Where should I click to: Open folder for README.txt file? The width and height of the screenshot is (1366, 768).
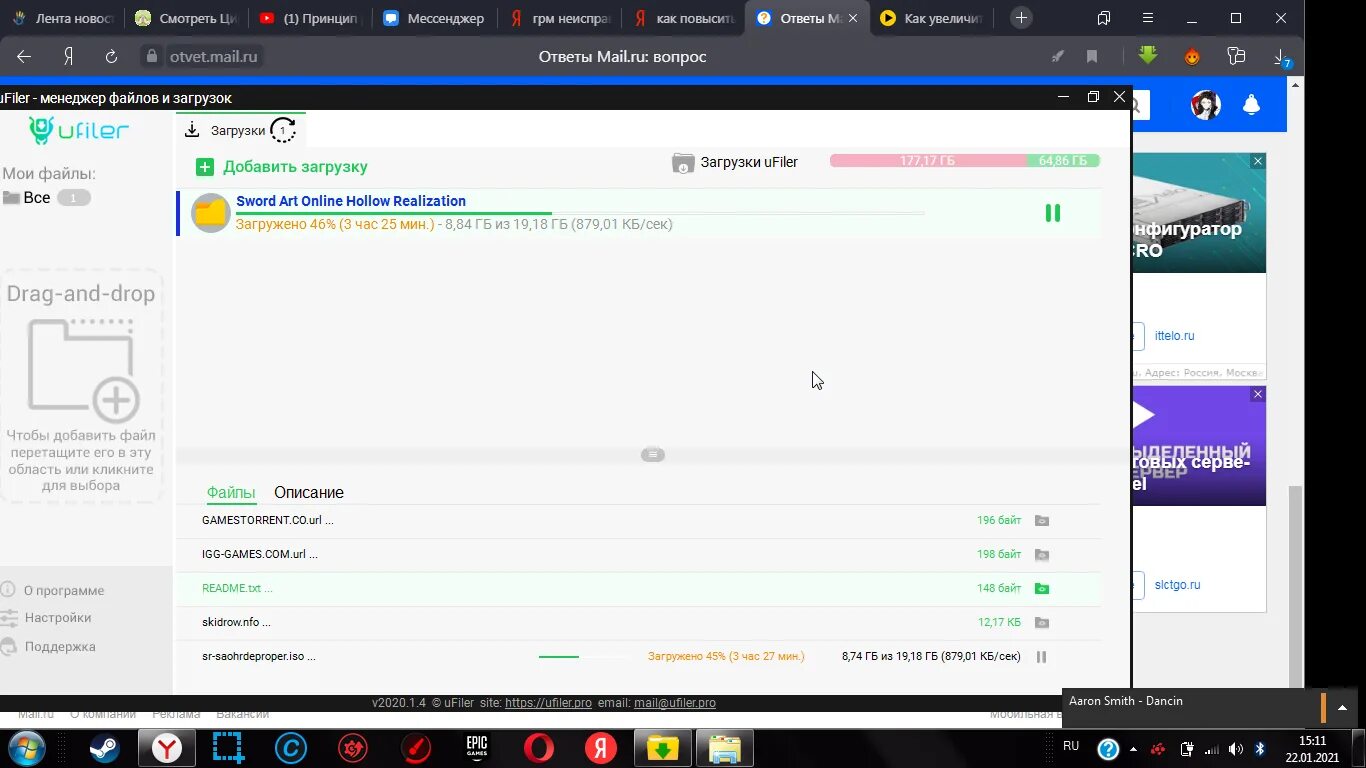pyautogui.click(x=1041, y=589)
